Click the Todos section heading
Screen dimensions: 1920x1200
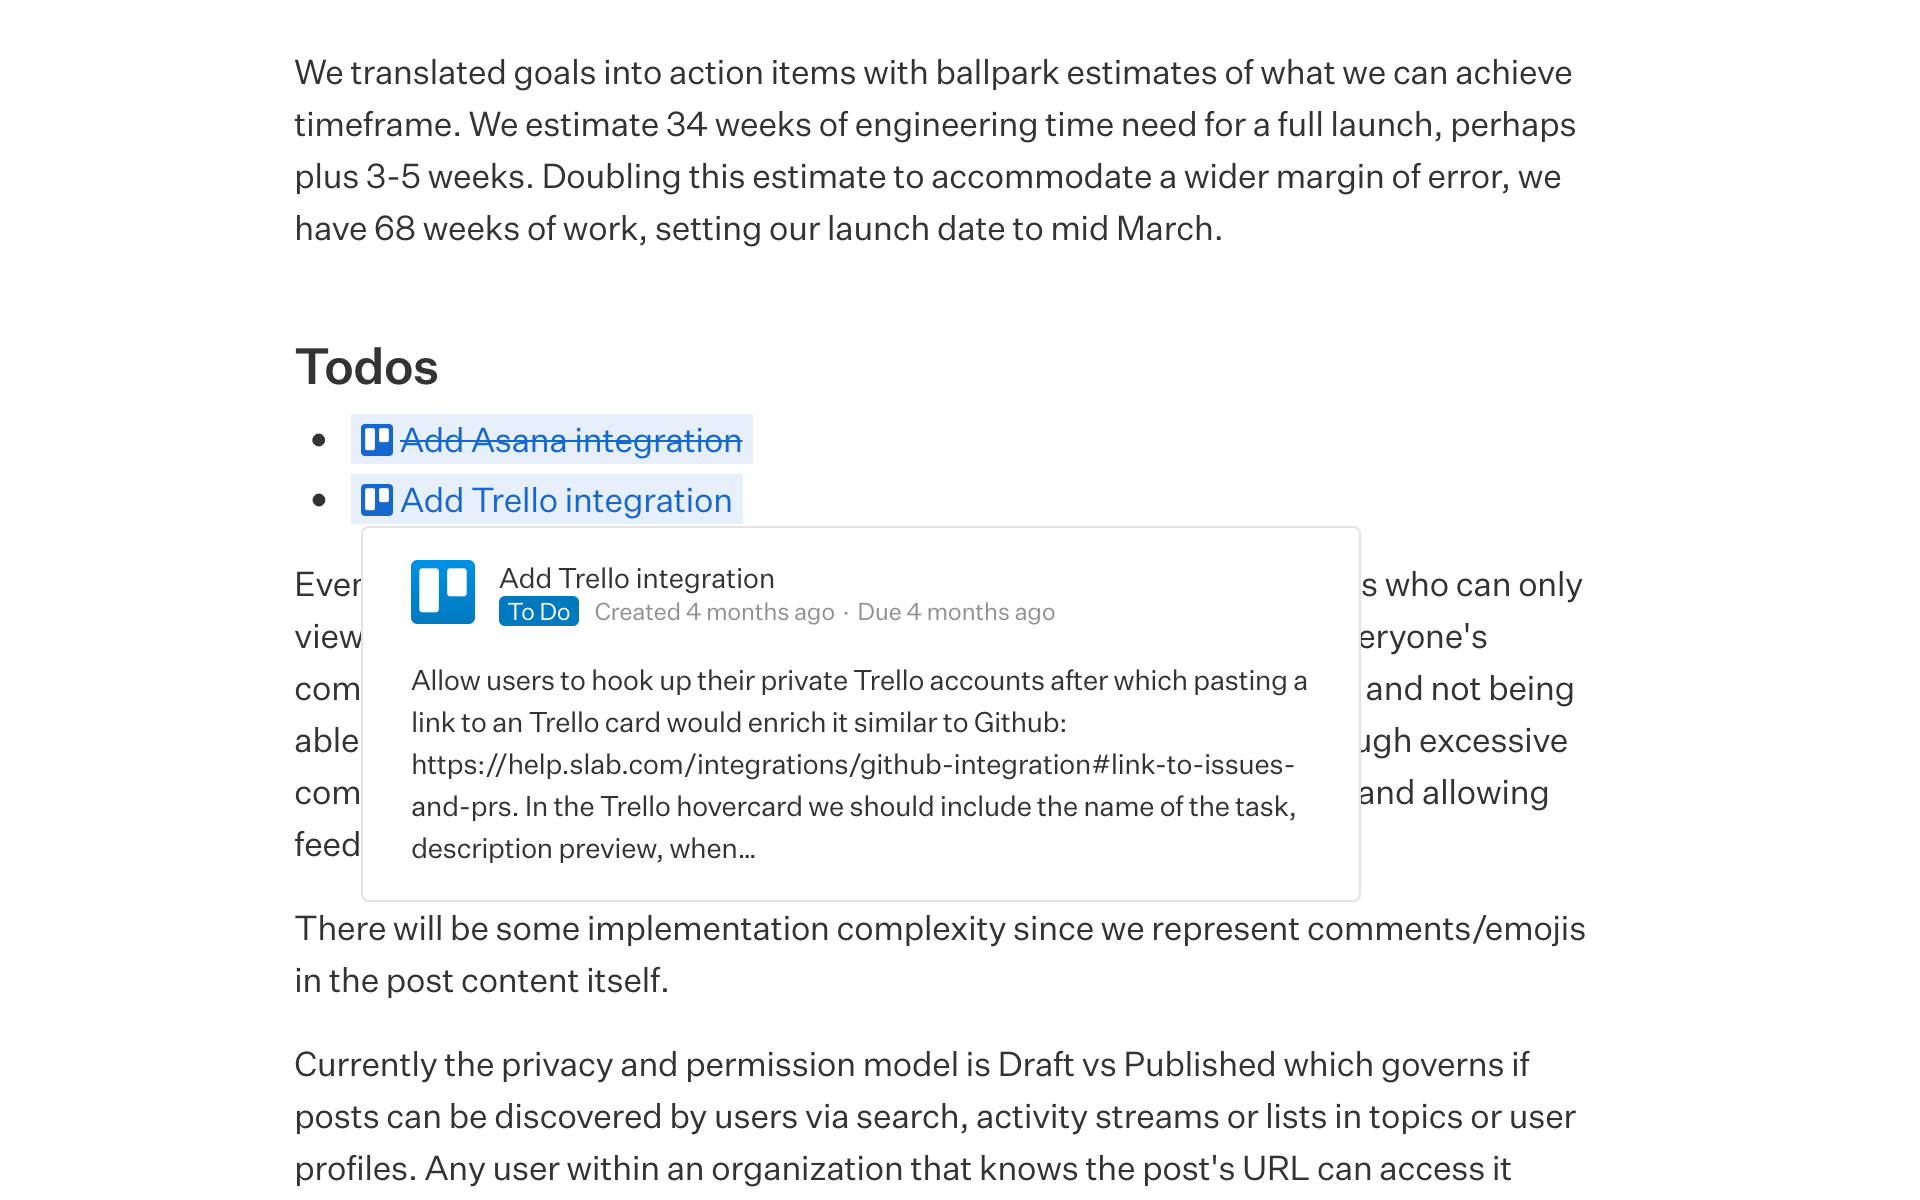tap(366, 367)
